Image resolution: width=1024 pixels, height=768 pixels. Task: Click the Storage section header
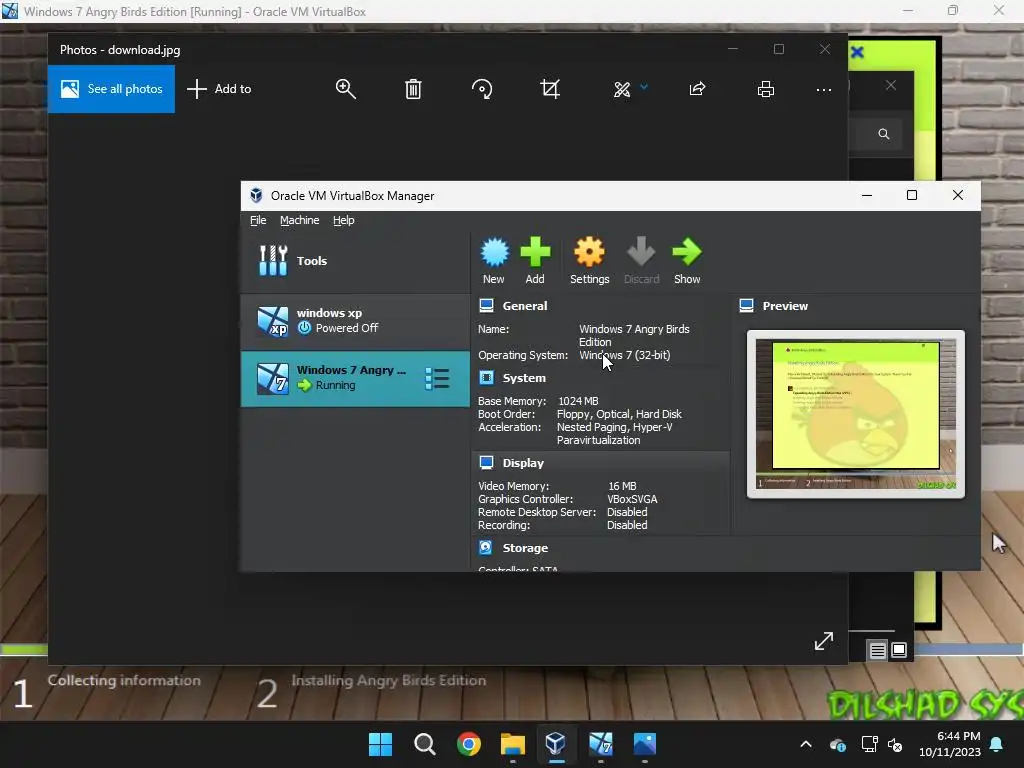[525, 548]
